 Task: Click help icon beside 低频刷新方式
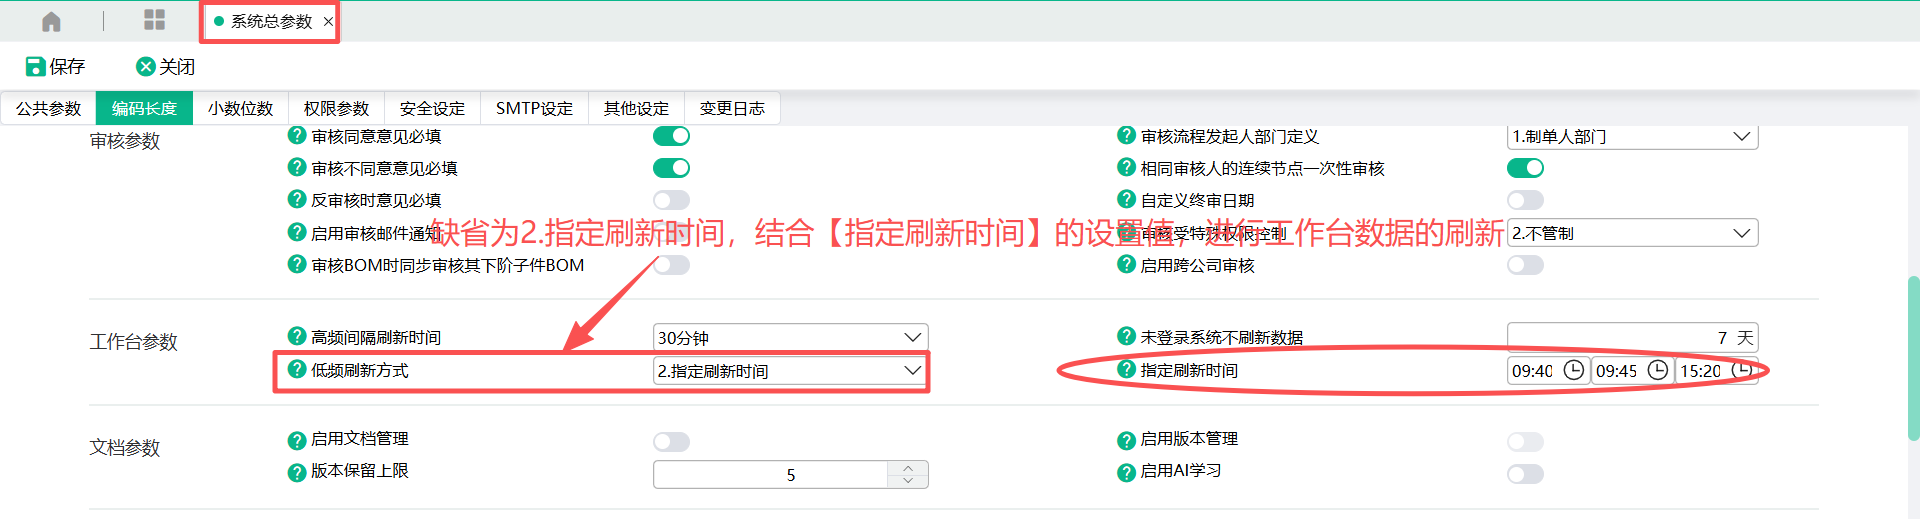[x=297, y=369]
